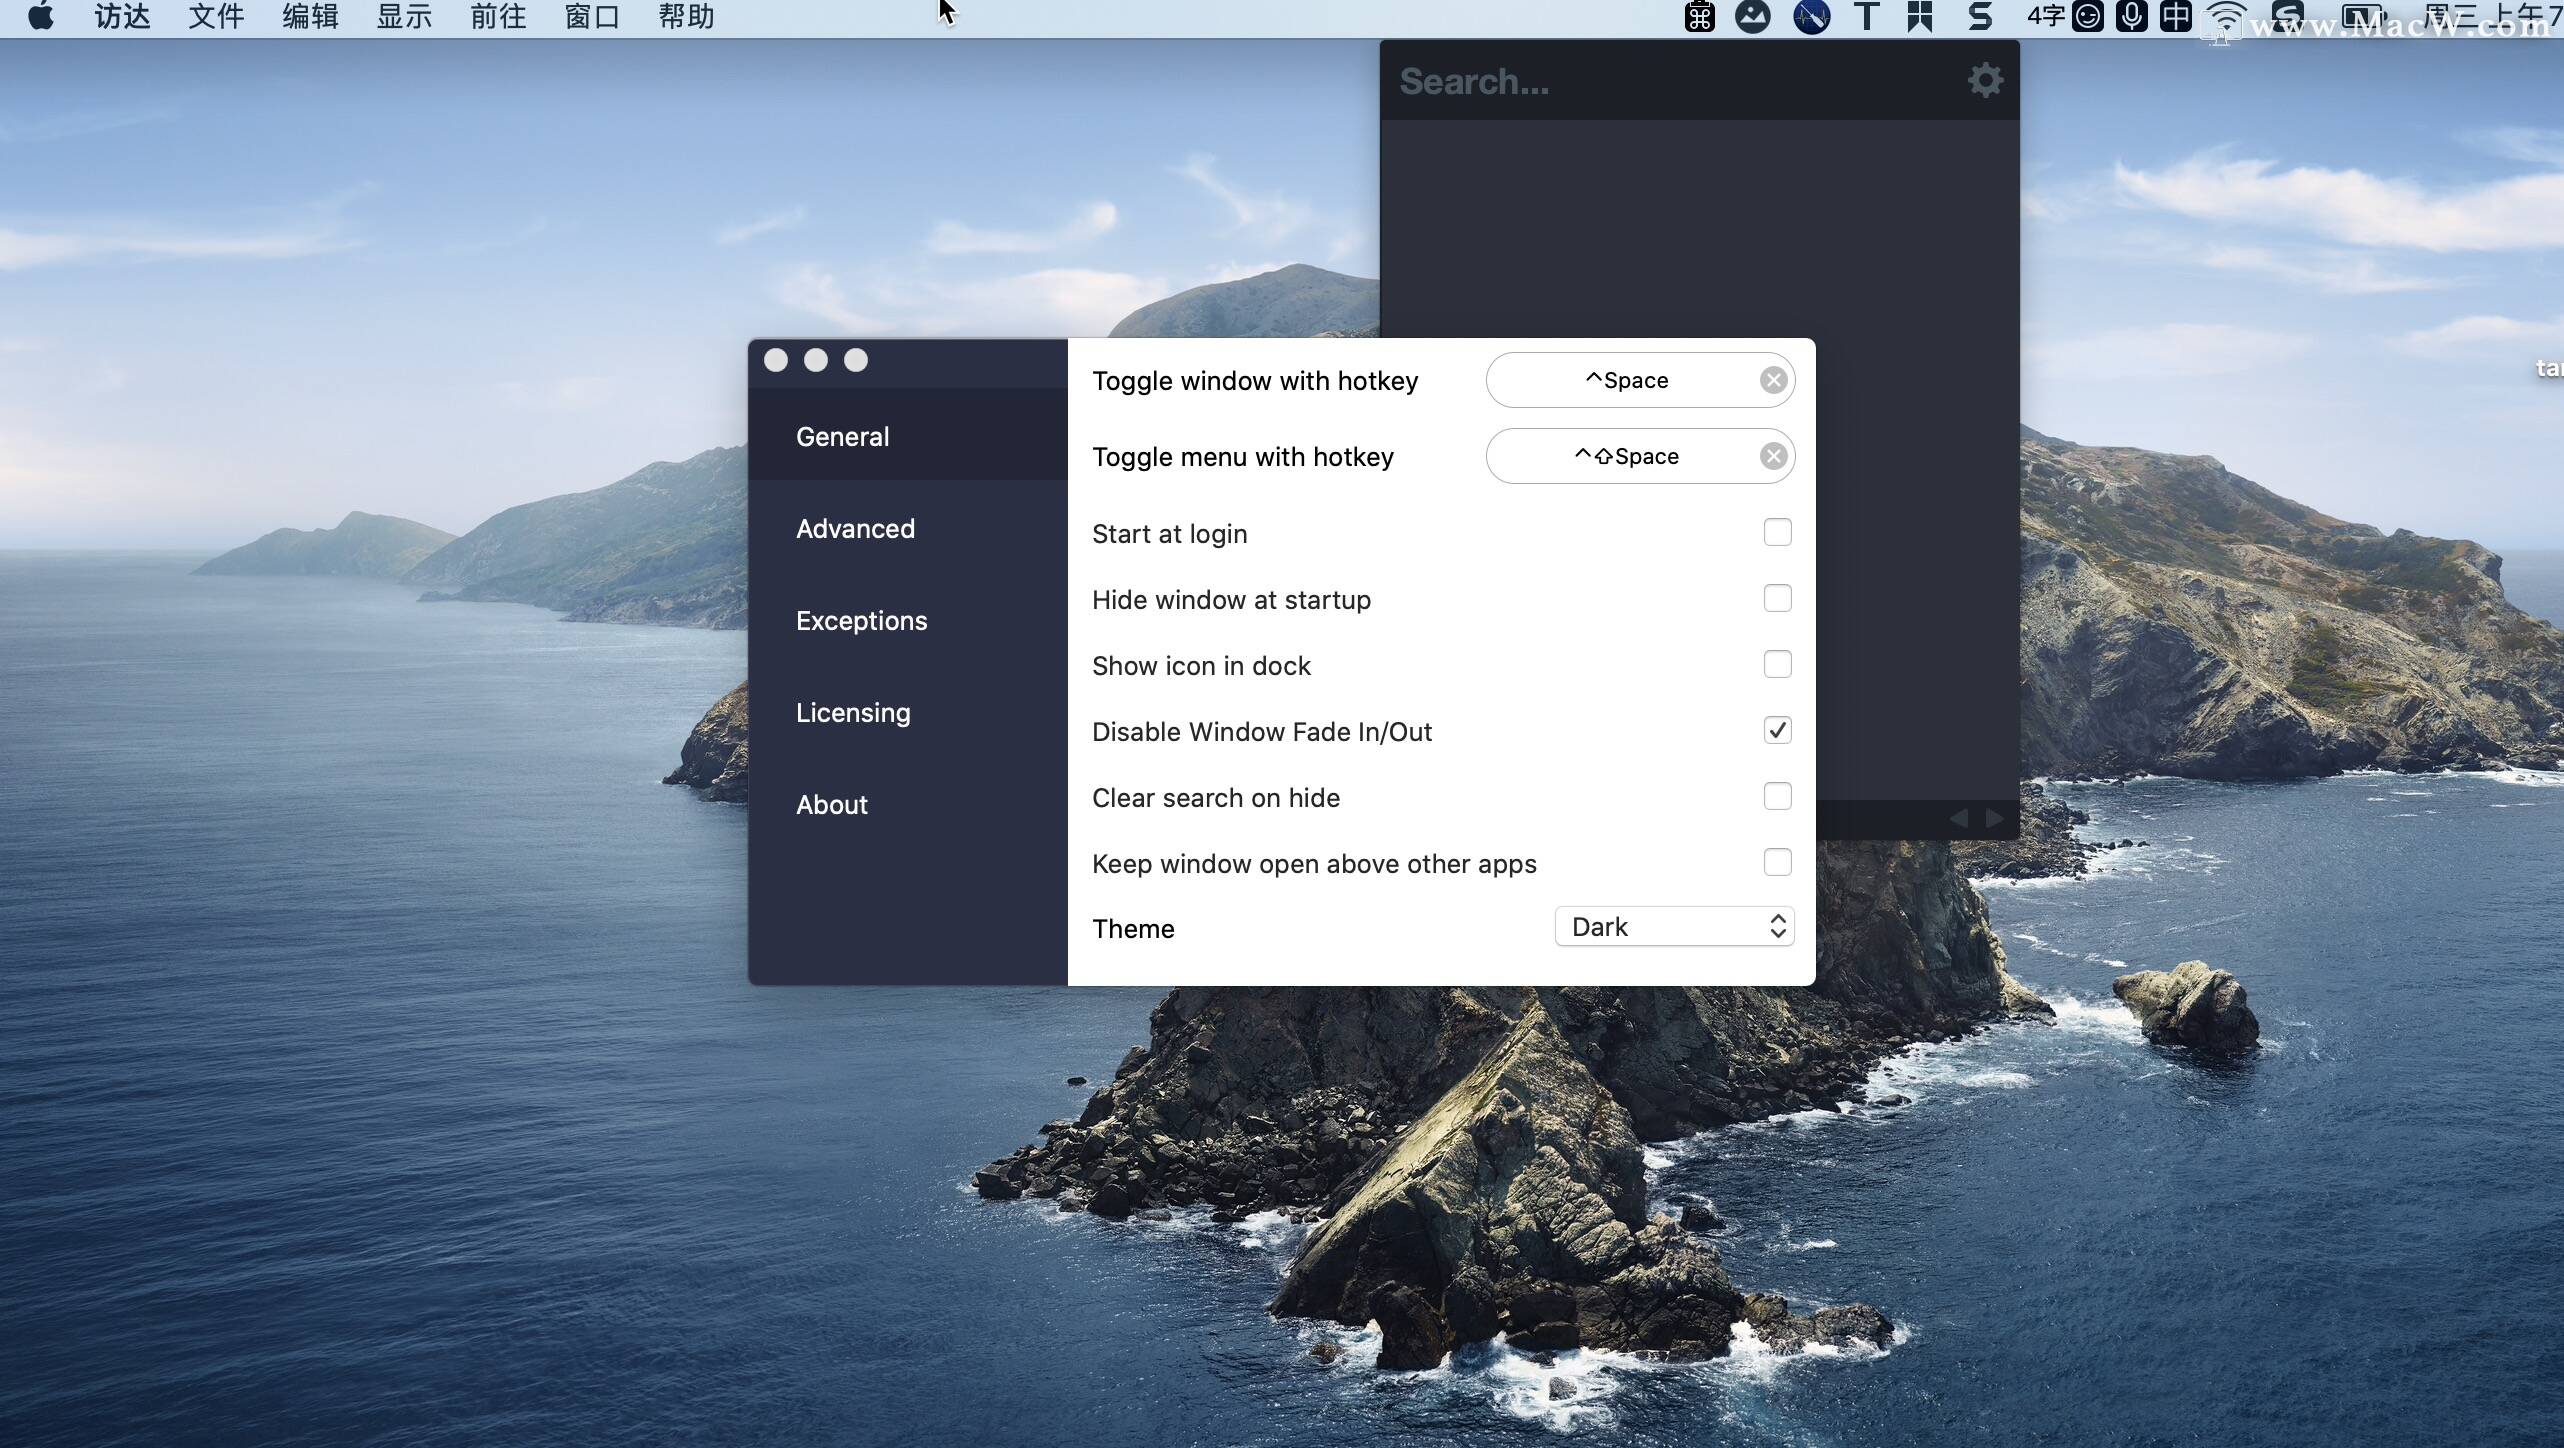
Task: Go to the Licensing section
Action: coord(853,713)
